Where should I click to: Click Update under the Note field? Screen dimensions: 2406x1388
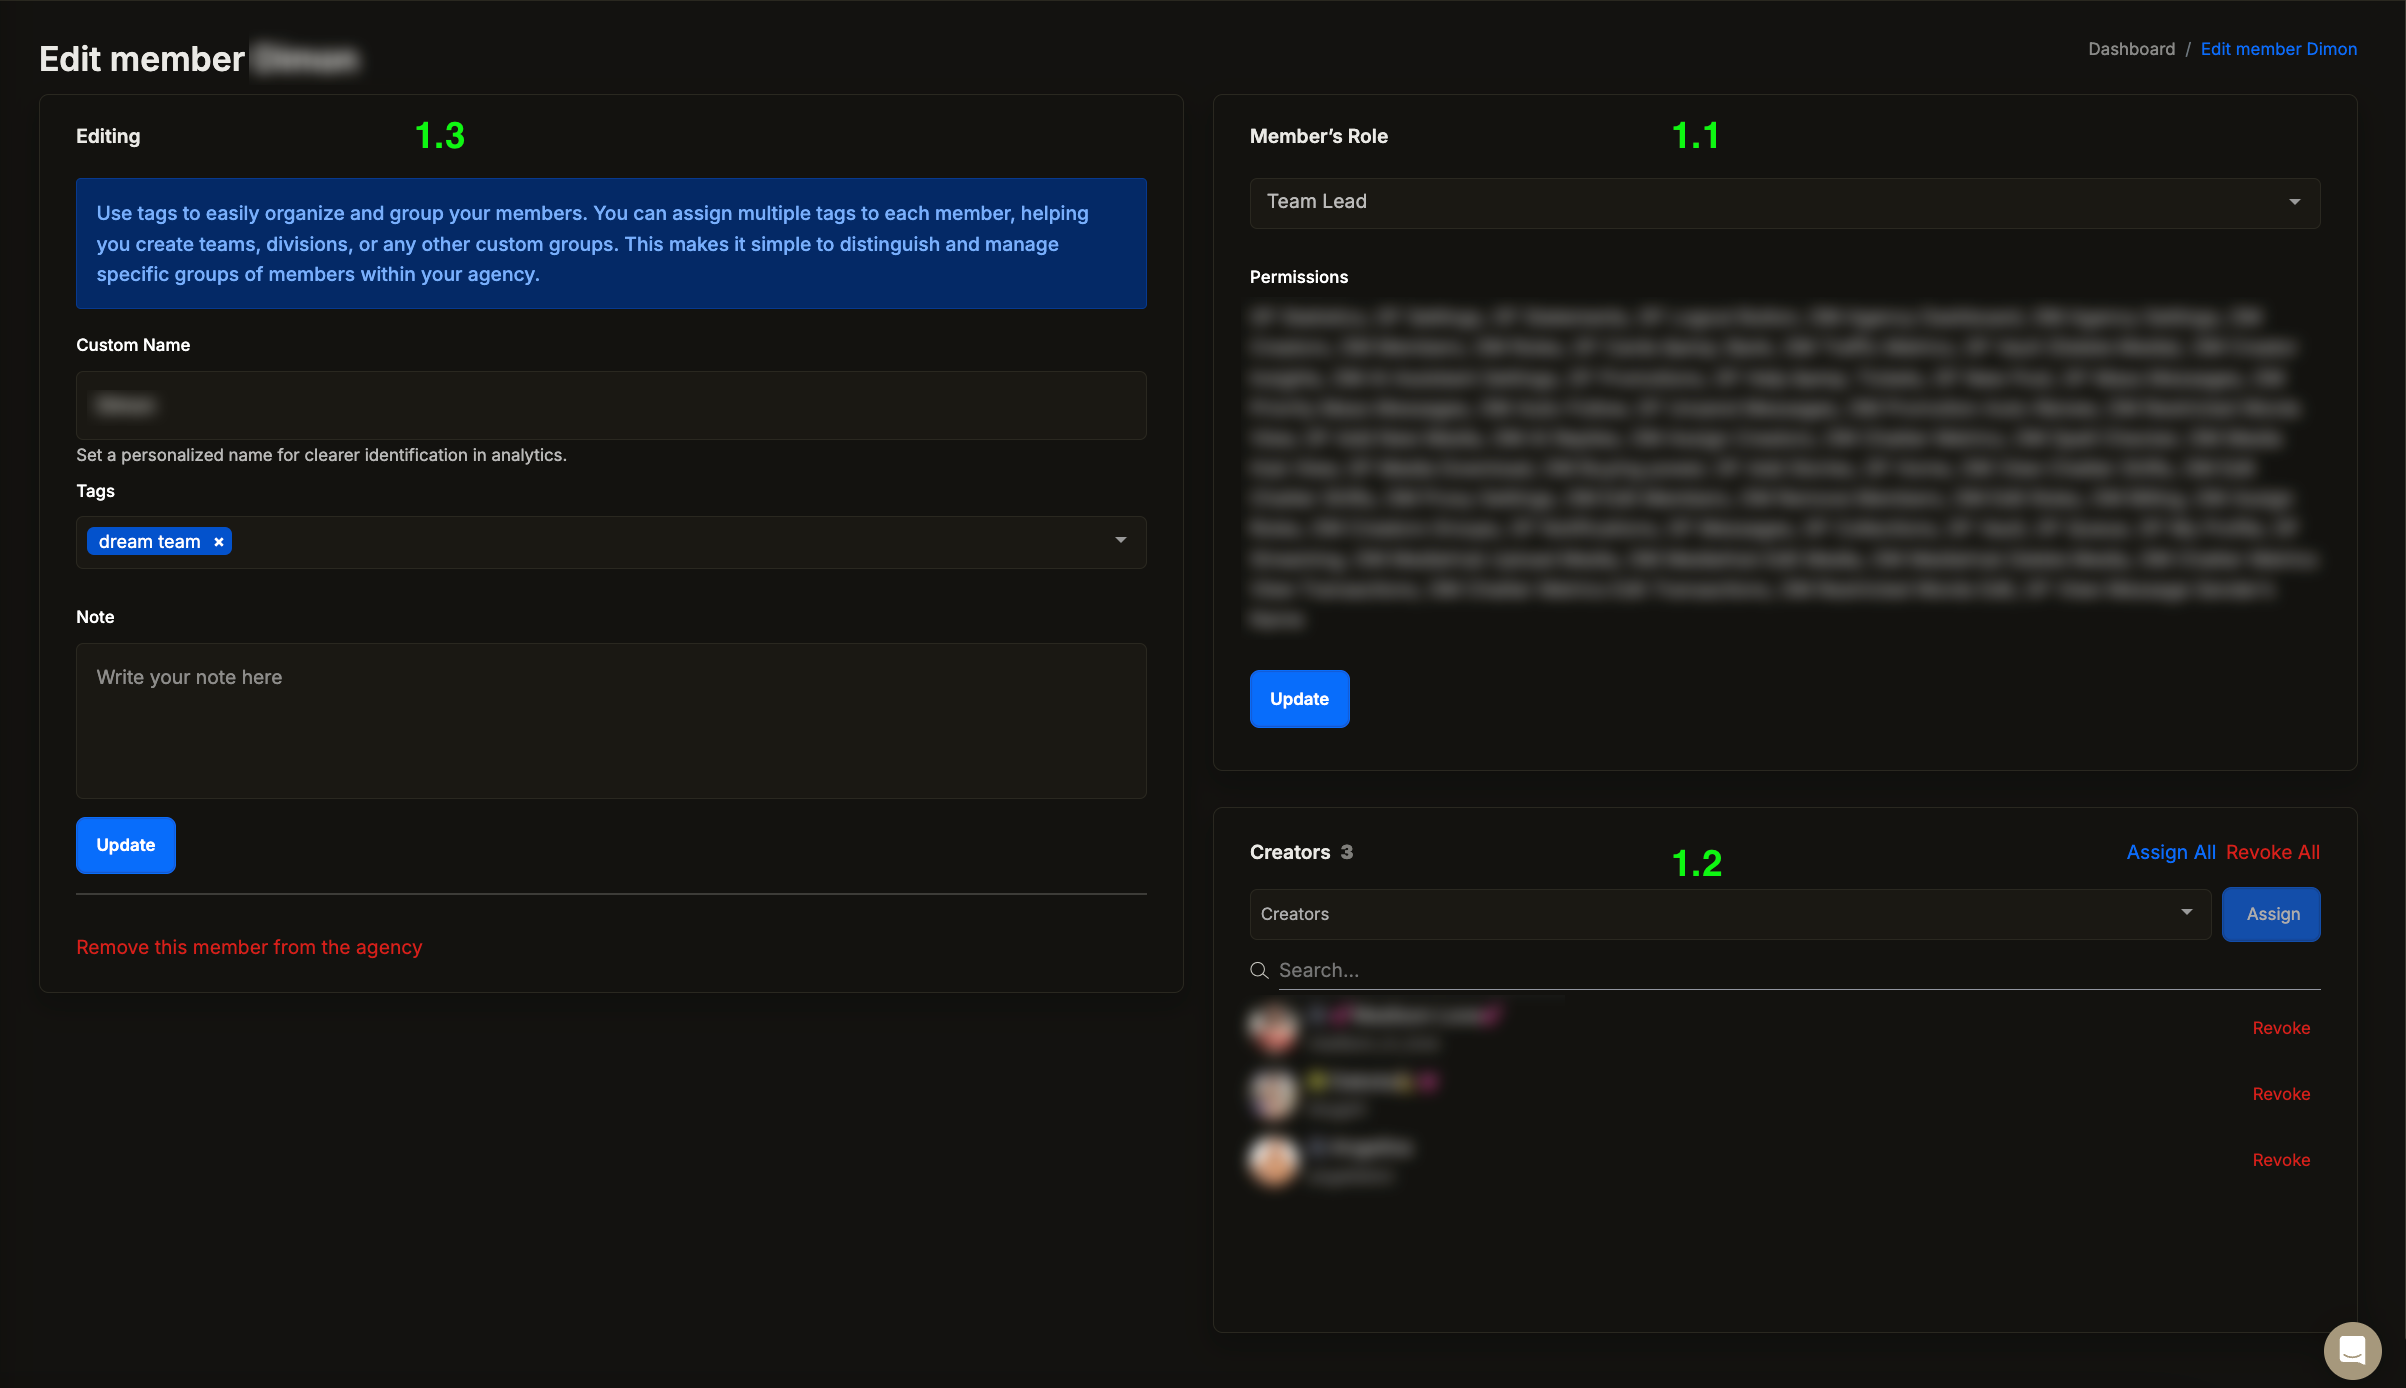pos(126,845)
